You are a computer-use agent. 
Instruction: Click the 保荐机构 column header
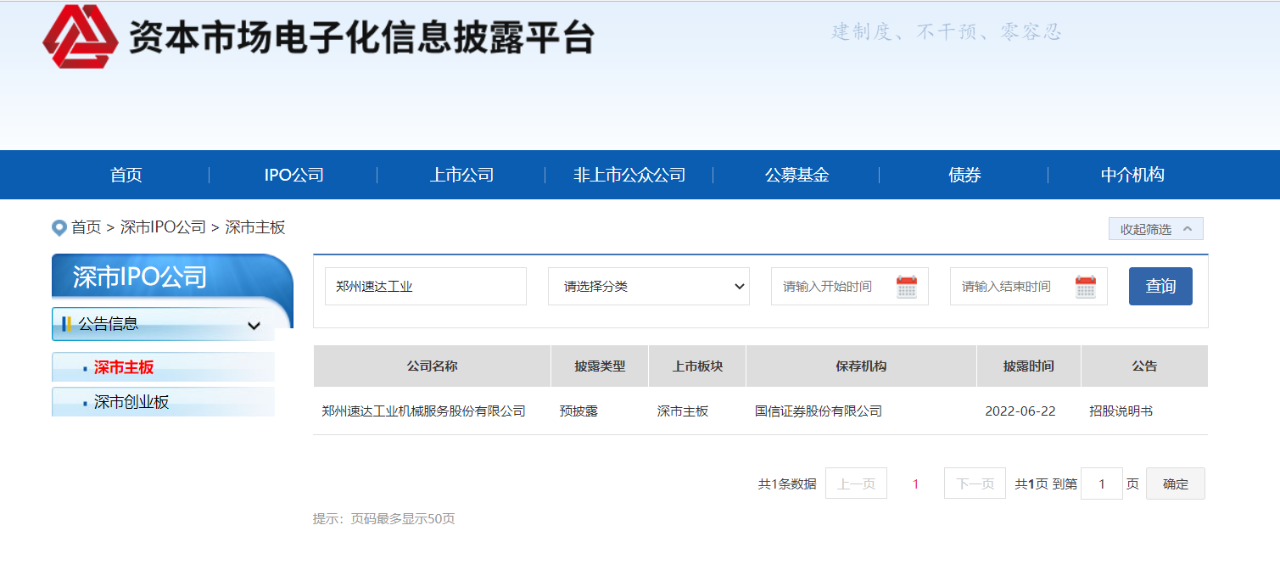tap(861, 366)
